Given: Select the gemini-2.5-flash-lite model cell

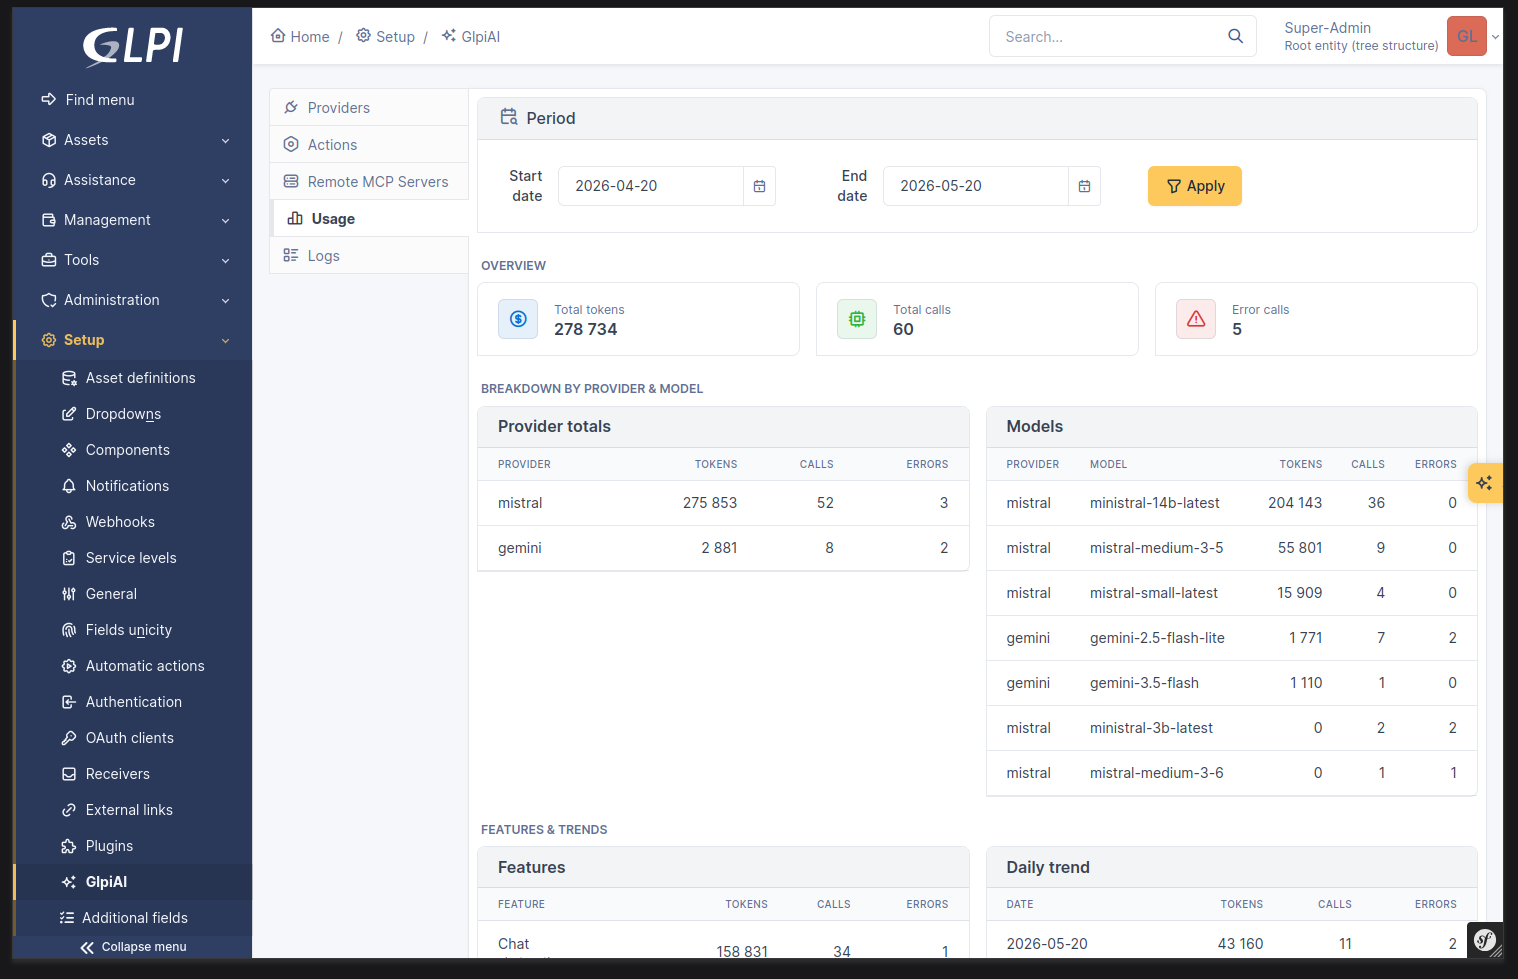Looking at the screenshot, I should tap(1157, 638).
